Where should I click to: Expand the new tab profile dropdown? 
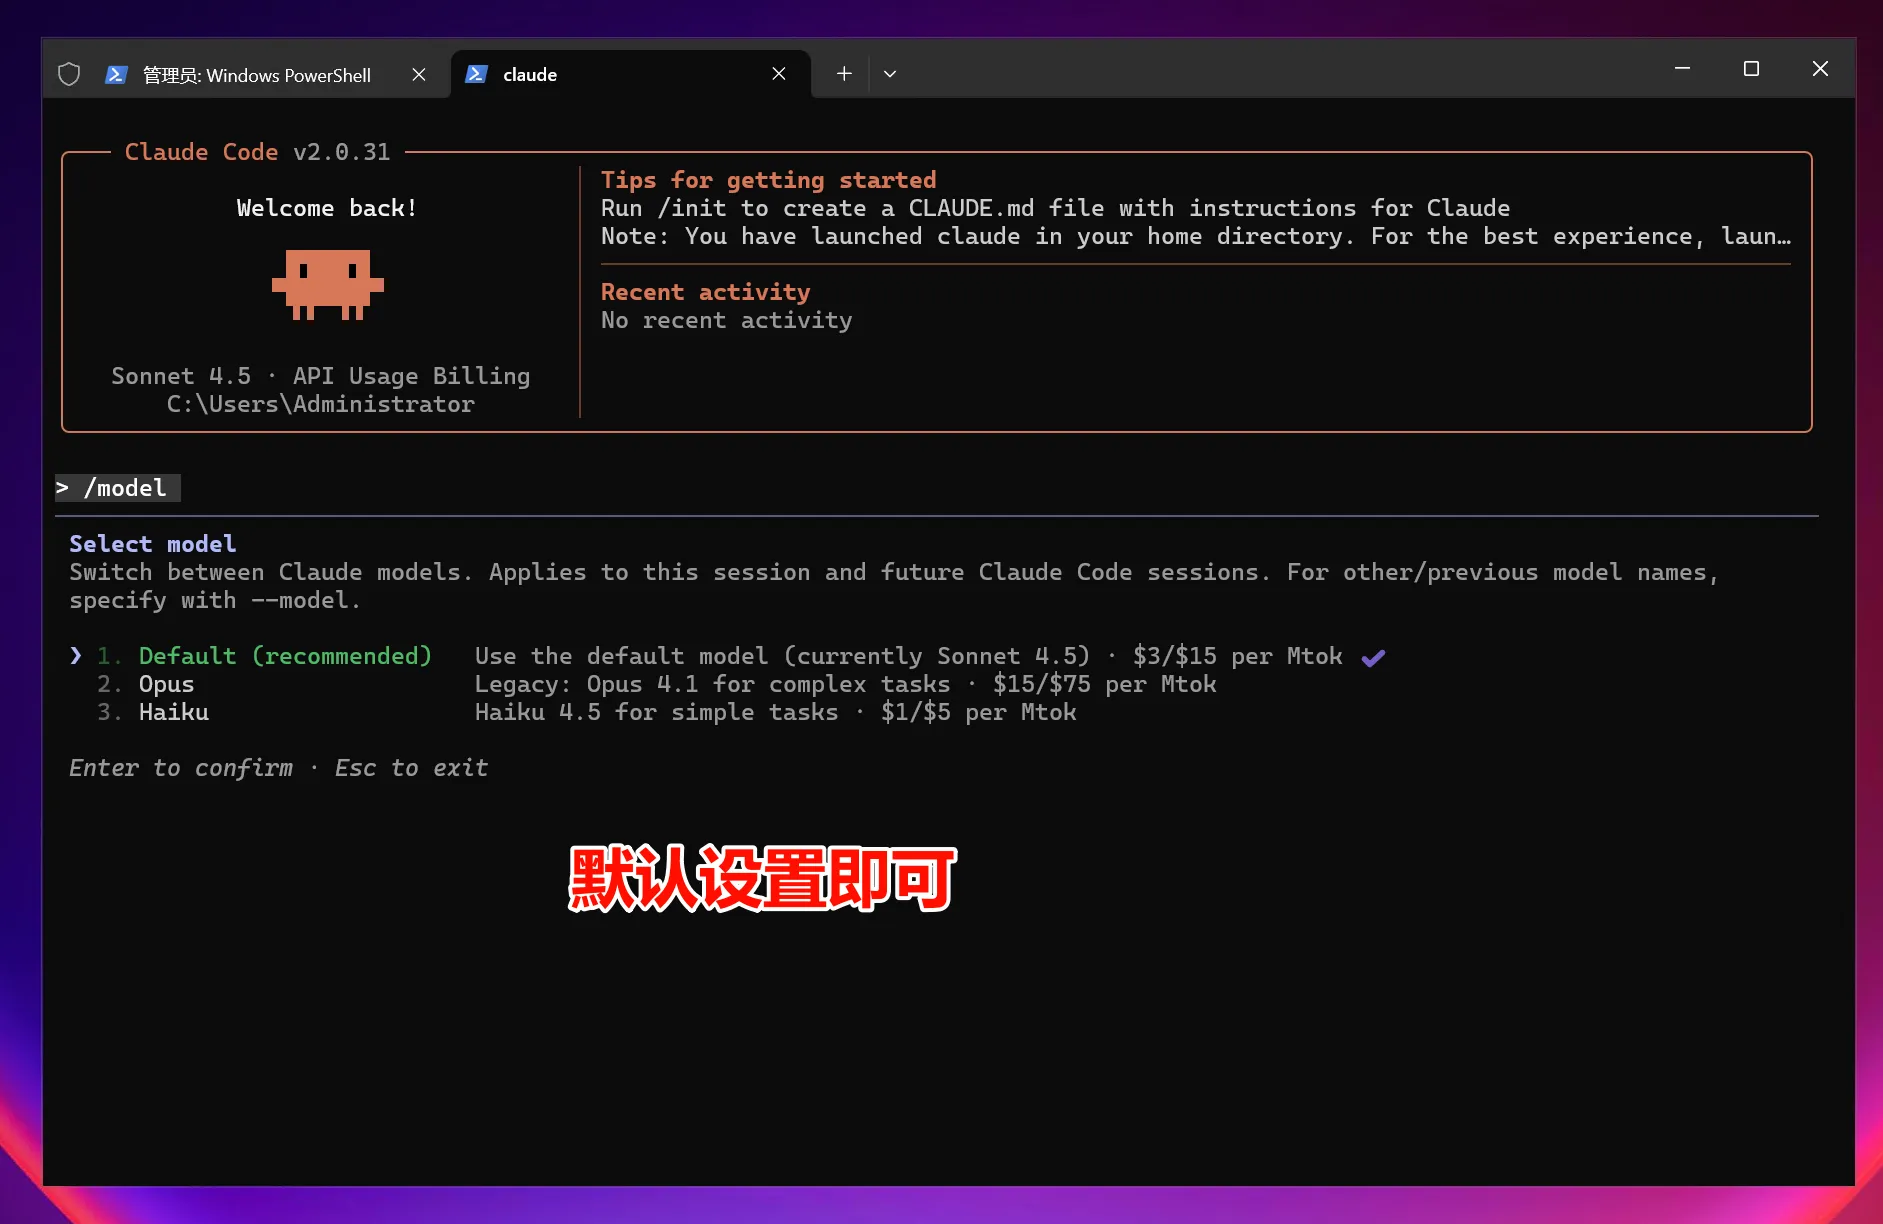890,74
